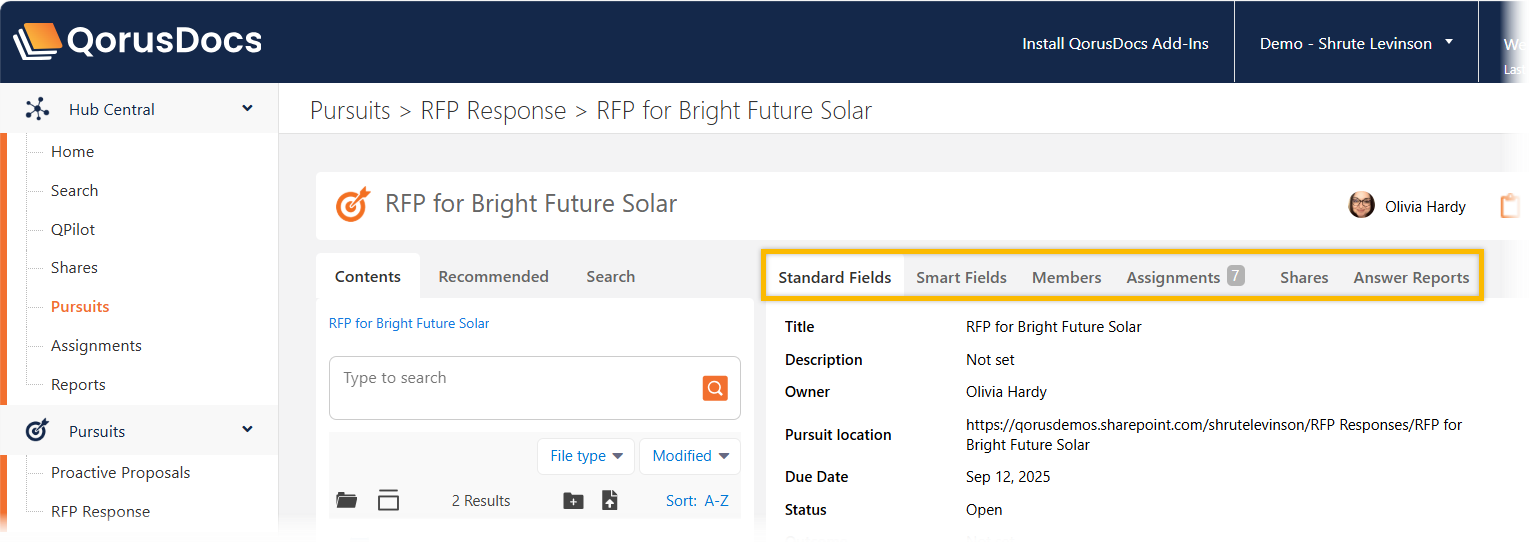1530x543 pixels.
Task: Click the open folder icon in Contents toolbar
Action: click(x=347, y=501)
